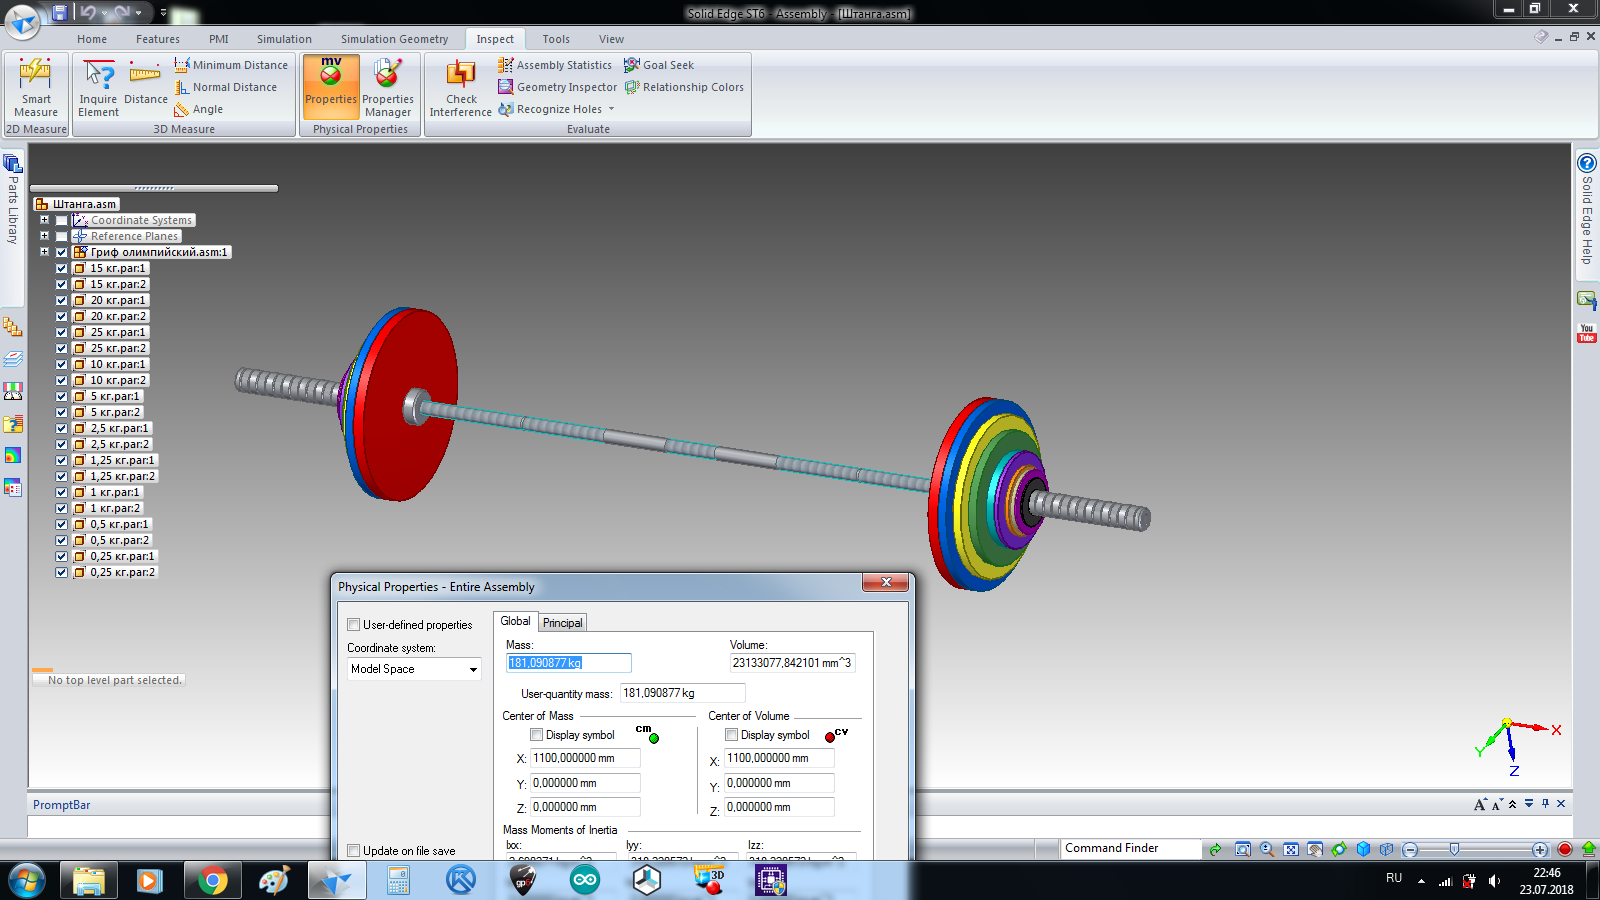Open Customize Quick Access Toolbar dropdown
Viewport: 1600px width, 900px height.
pos(163,13)
